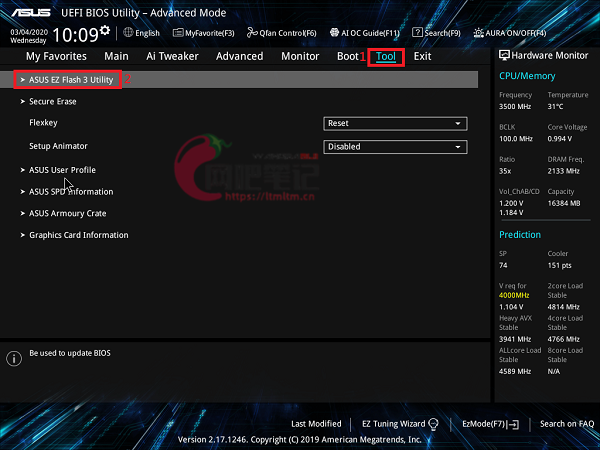The width and height of the screenshot is (600, 450).
Task: Click the info icon beside help text
Action: (14, 359)
